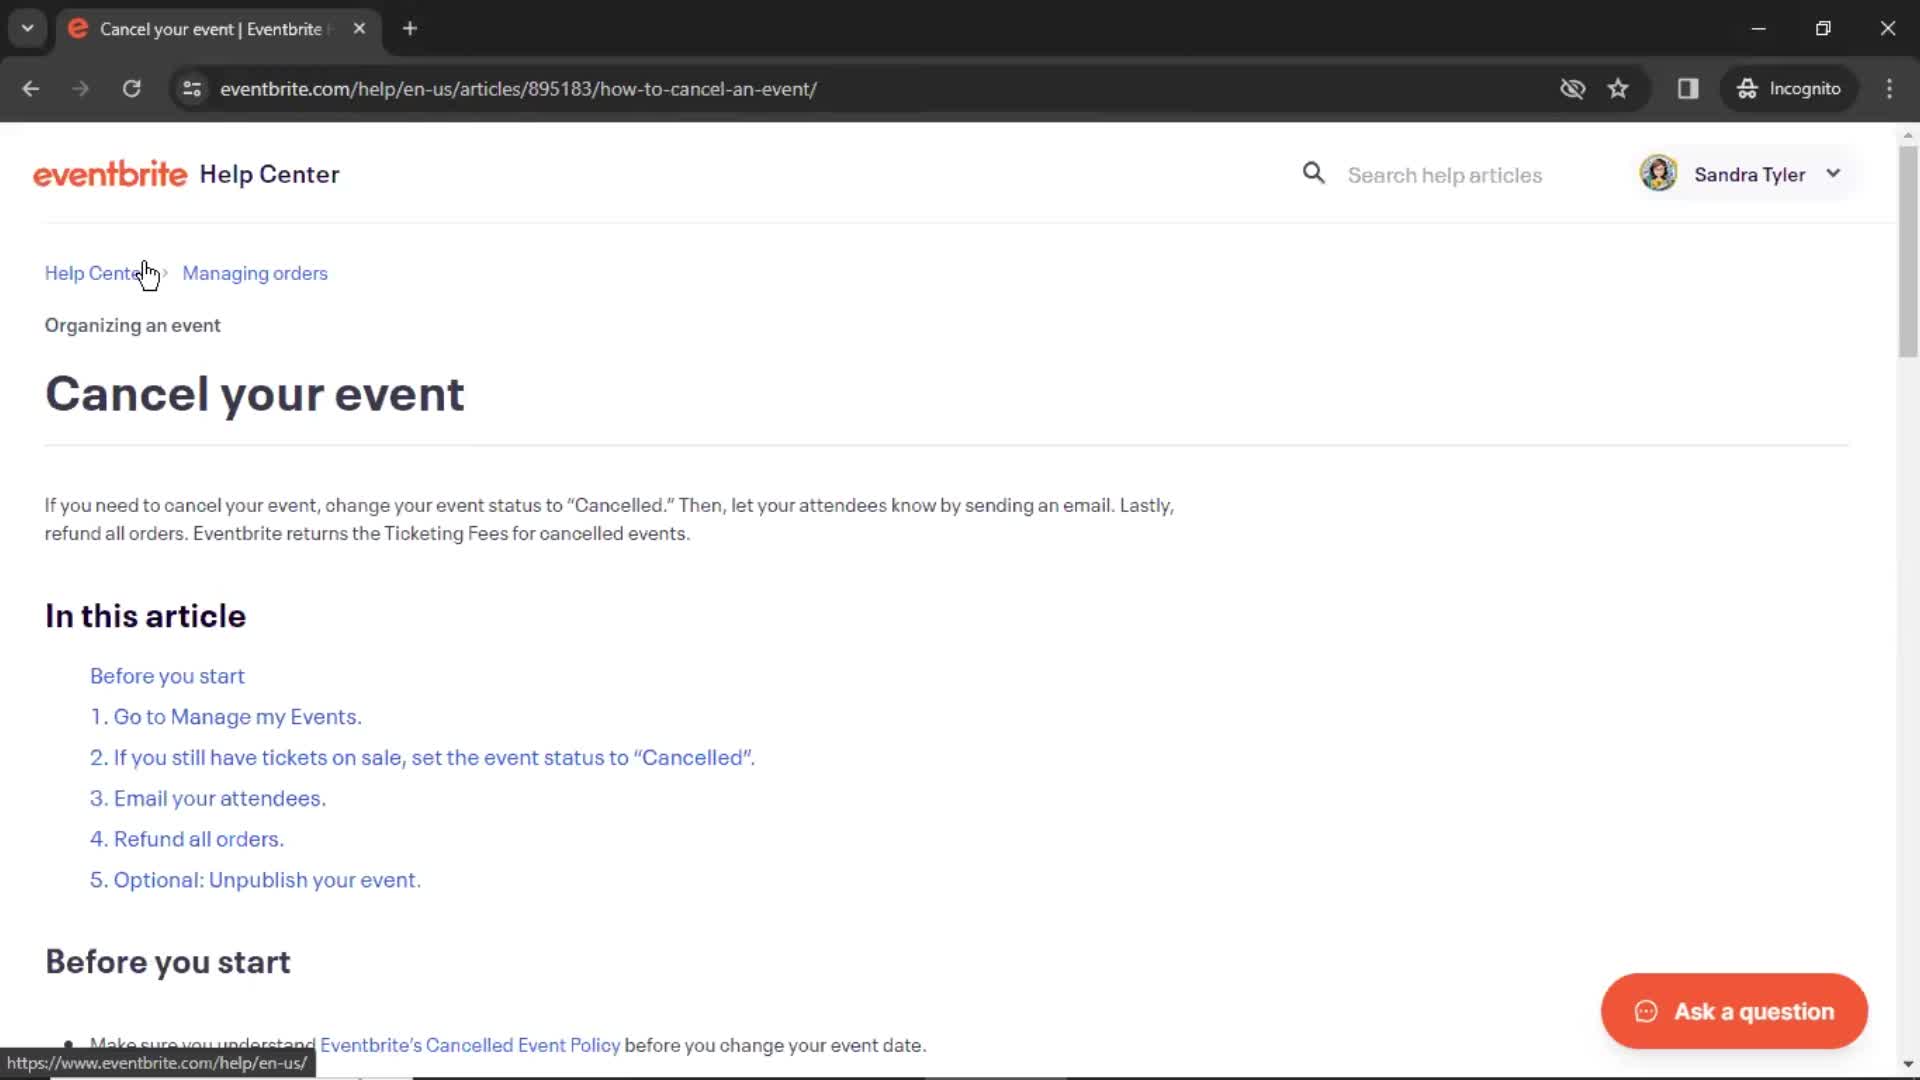The width and height of the screenshot is (1920, 1080).
Task: Open the tab search dropdown
Action: click(28, 28)
